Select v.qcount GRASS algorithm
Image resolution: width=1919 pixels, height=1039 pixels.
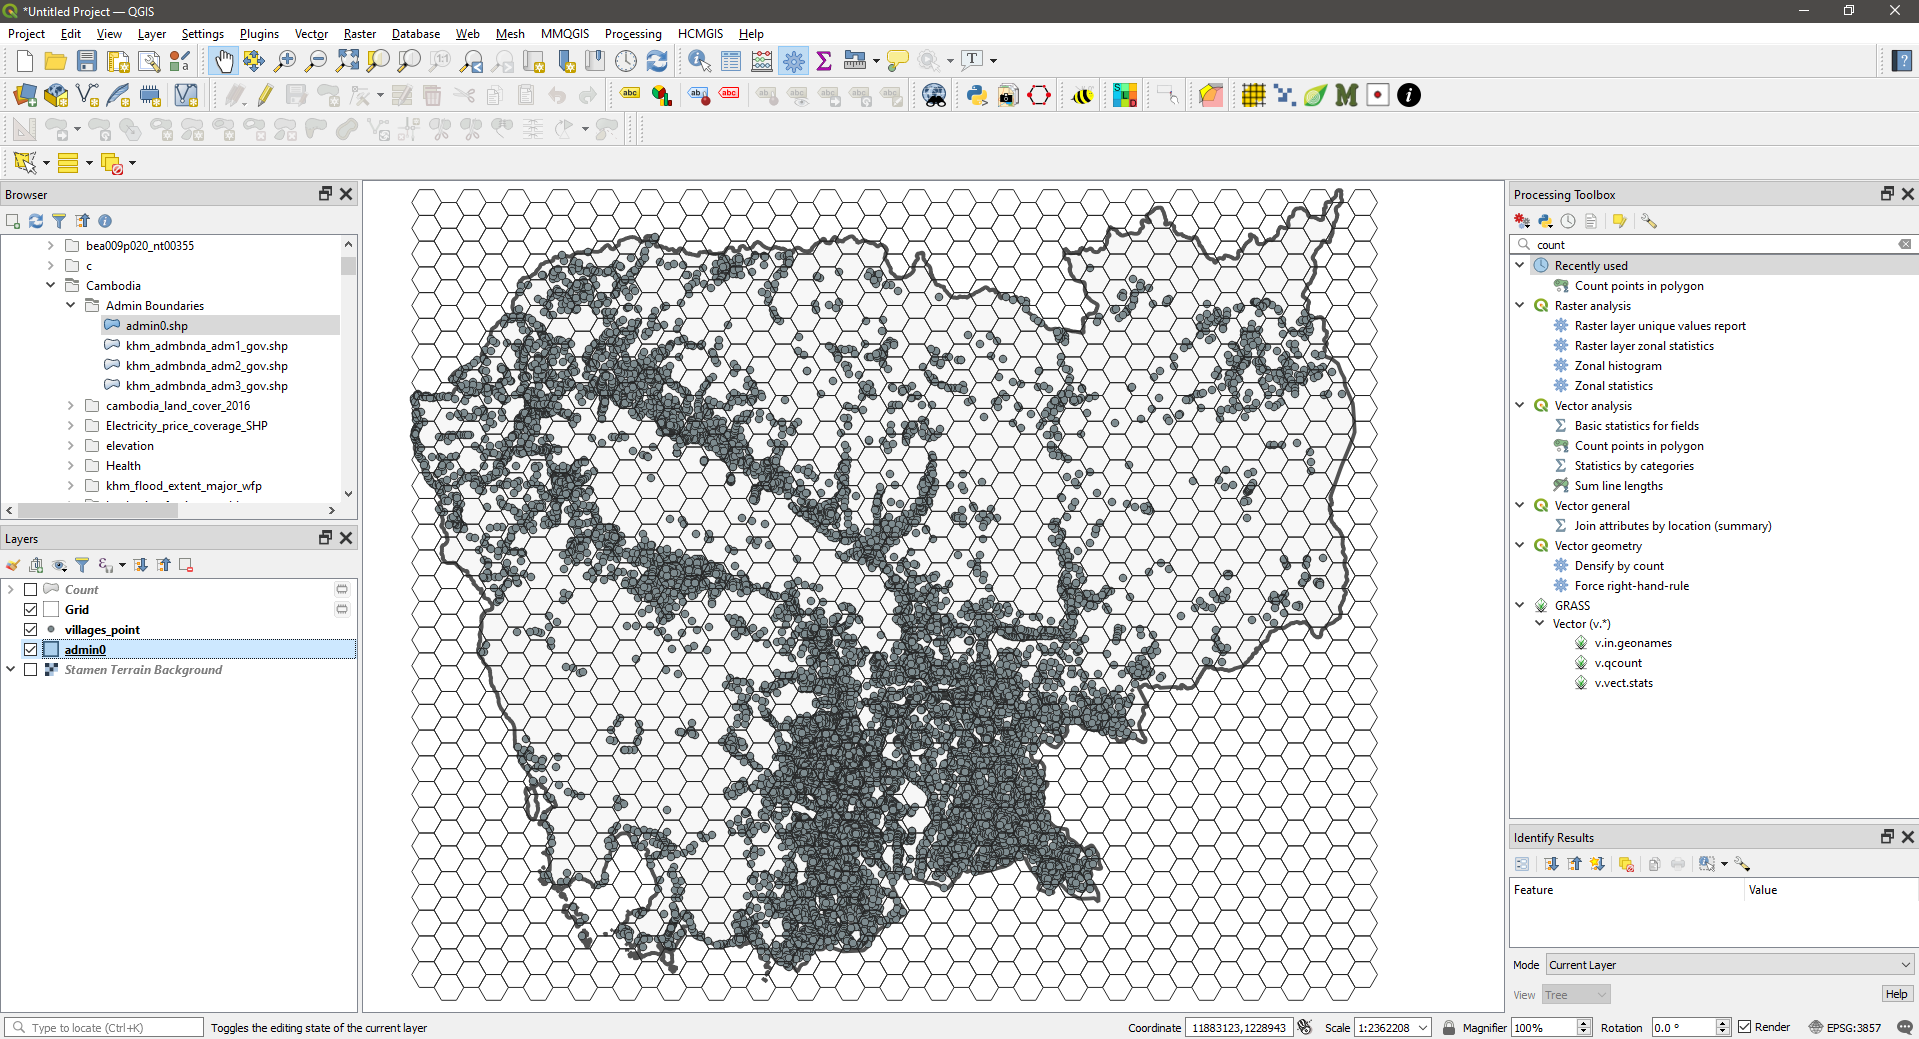point(1618,663)
